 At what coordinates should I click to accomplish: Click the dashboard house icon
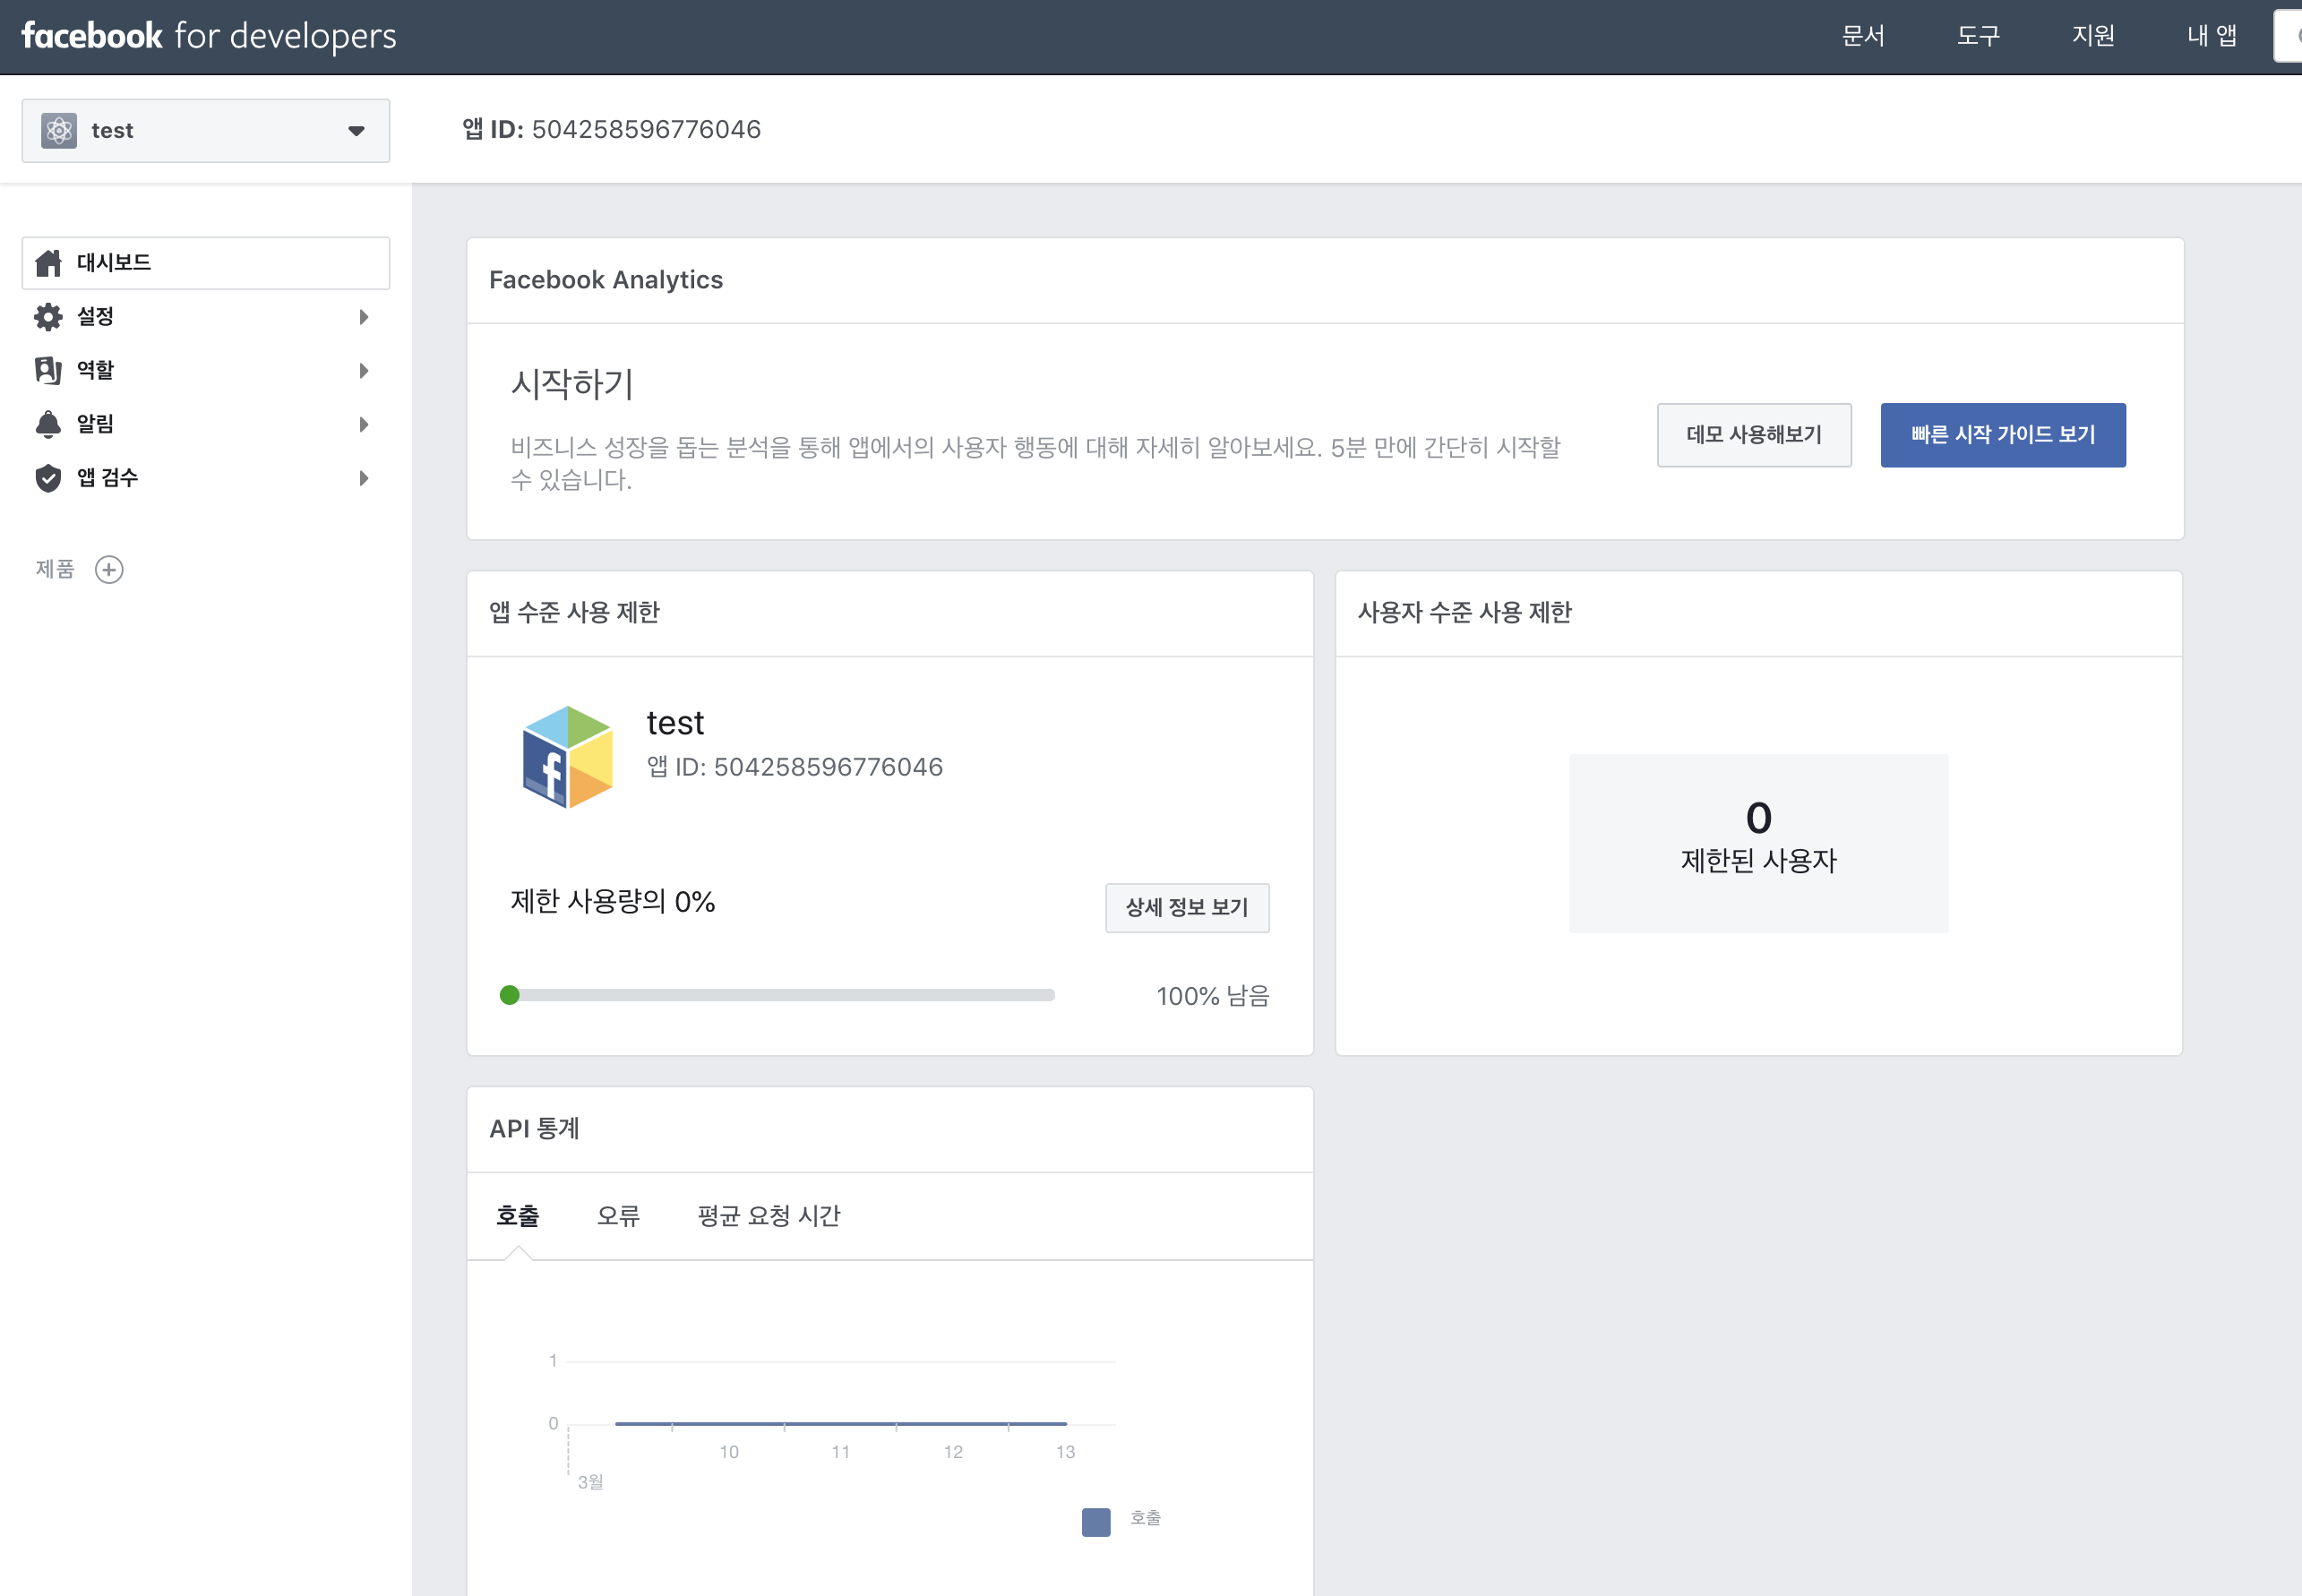pyautogui.click(x=48, y=263)
